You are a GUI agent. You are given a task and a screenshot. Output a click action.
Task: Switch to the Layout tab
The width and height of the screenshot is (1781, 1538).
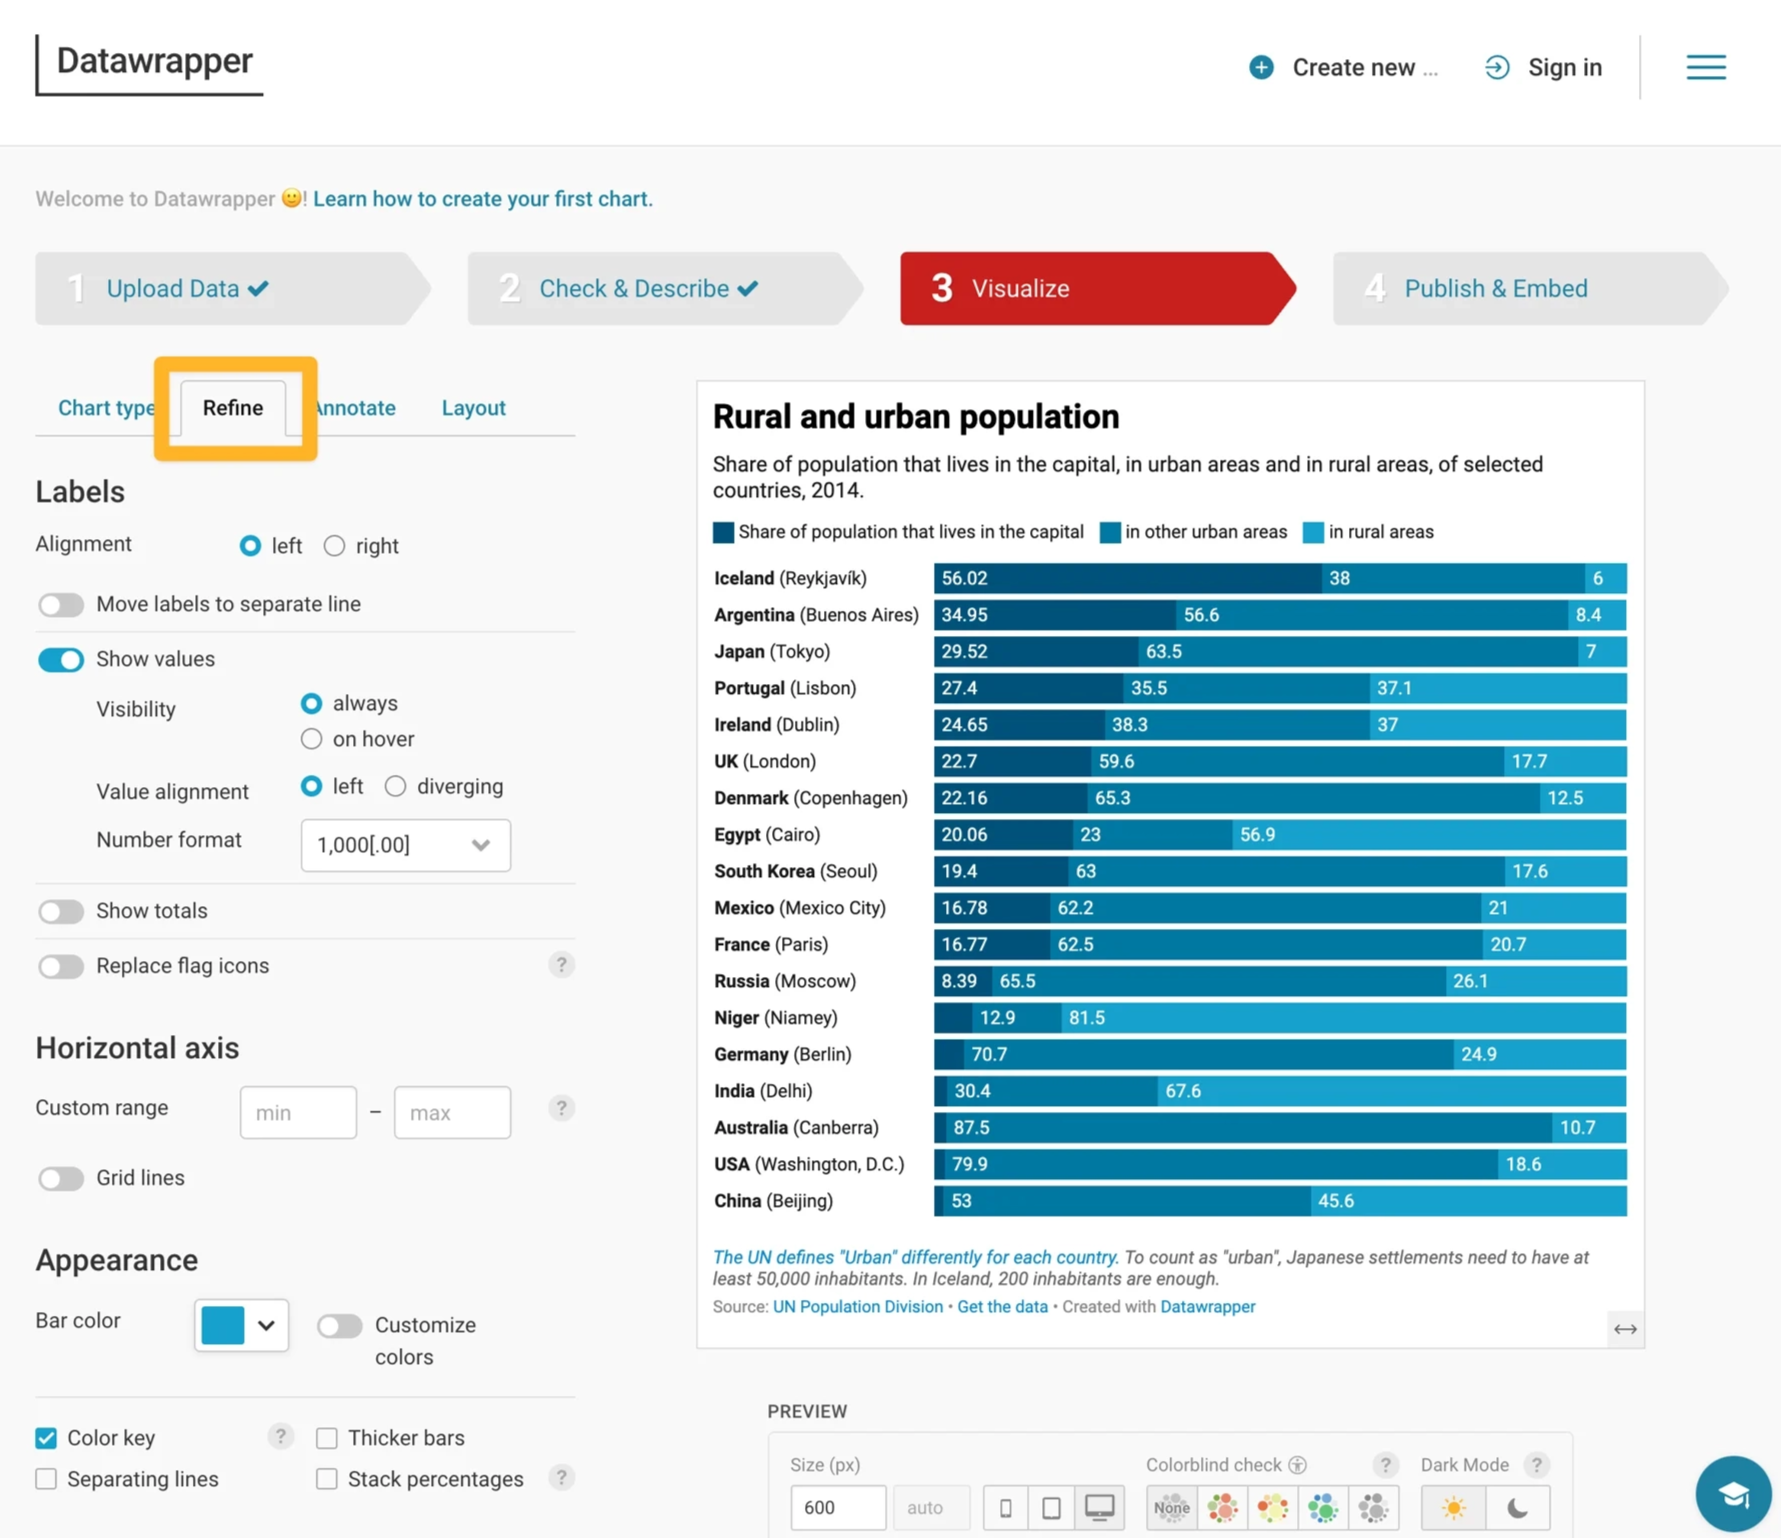474,408
